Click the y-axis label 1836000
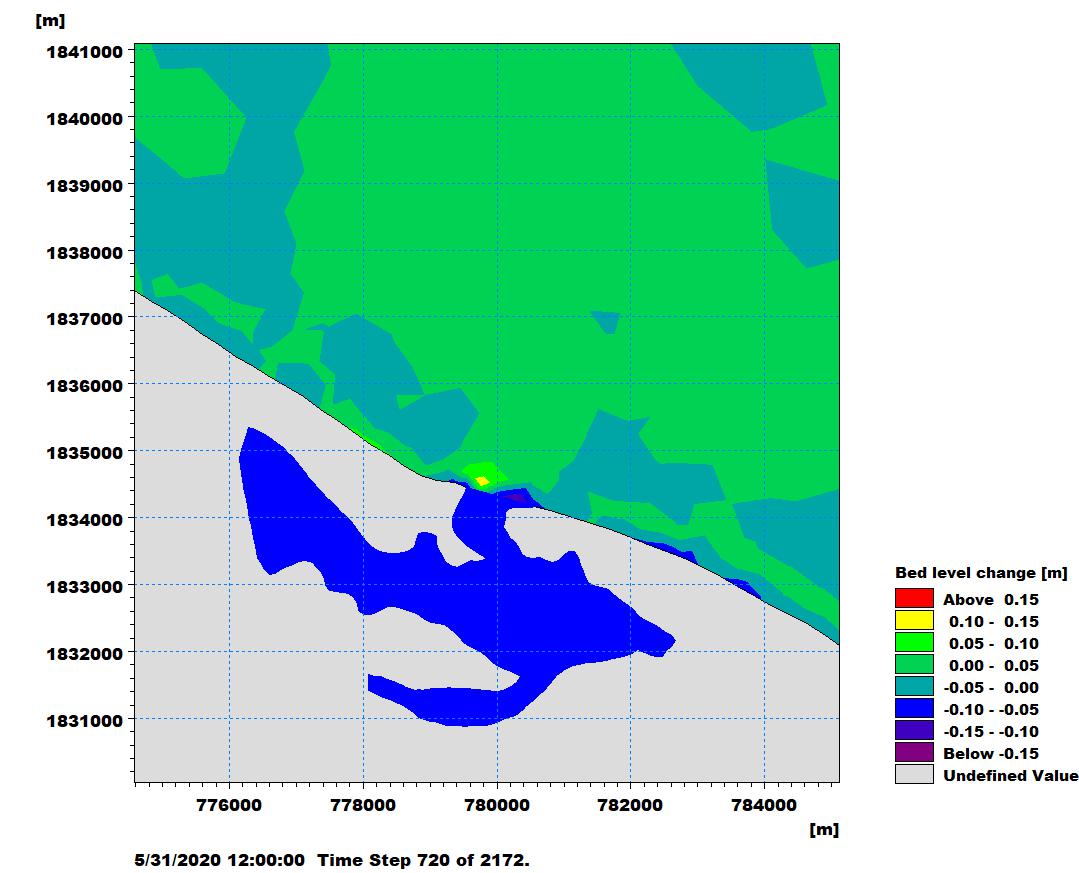The height and width of the screenshot is (873, 1079). (x=85, y=386)
